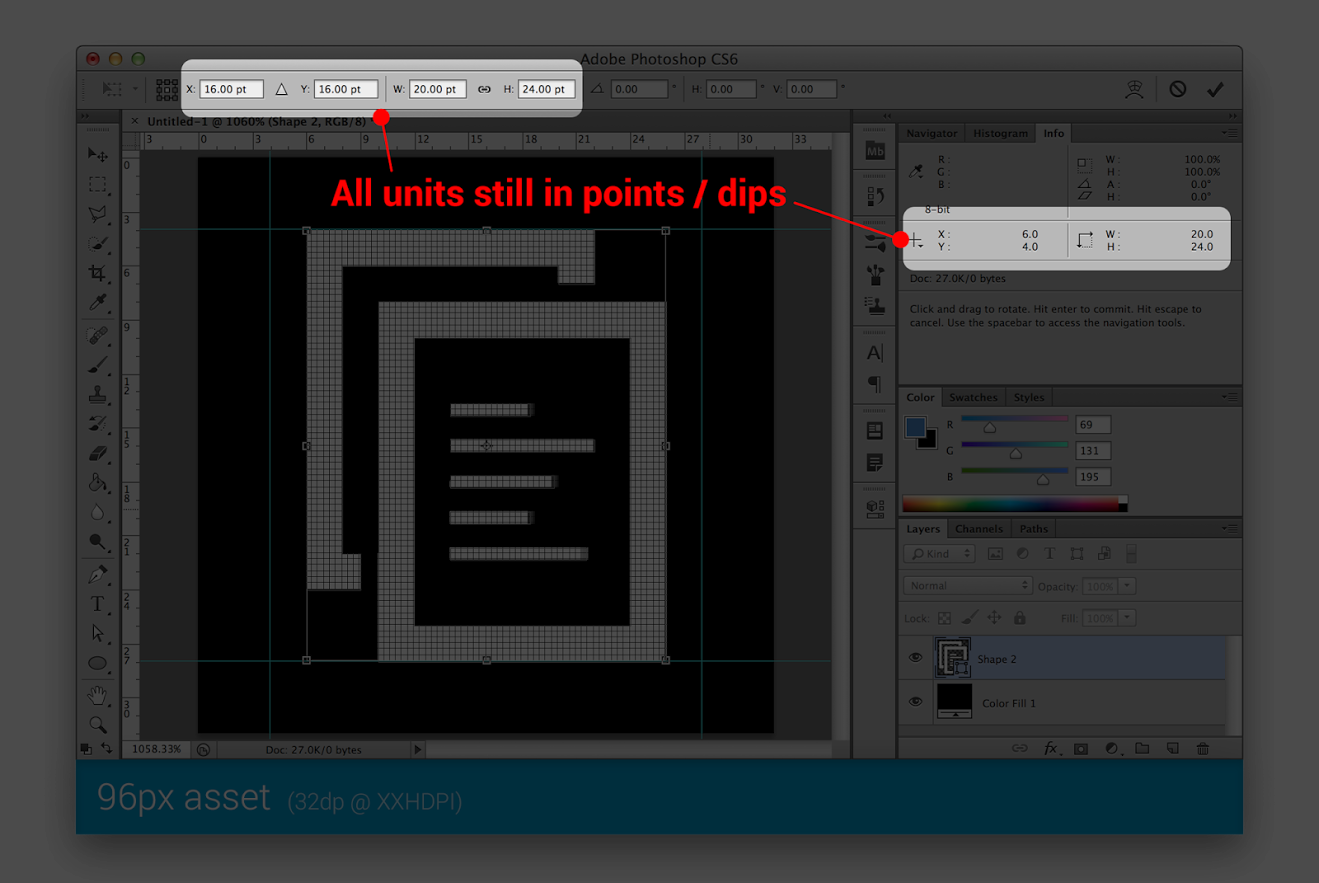Screen dimensions: 1319x883
Task: Switch to the Channels tab
Action: (978, 529)
